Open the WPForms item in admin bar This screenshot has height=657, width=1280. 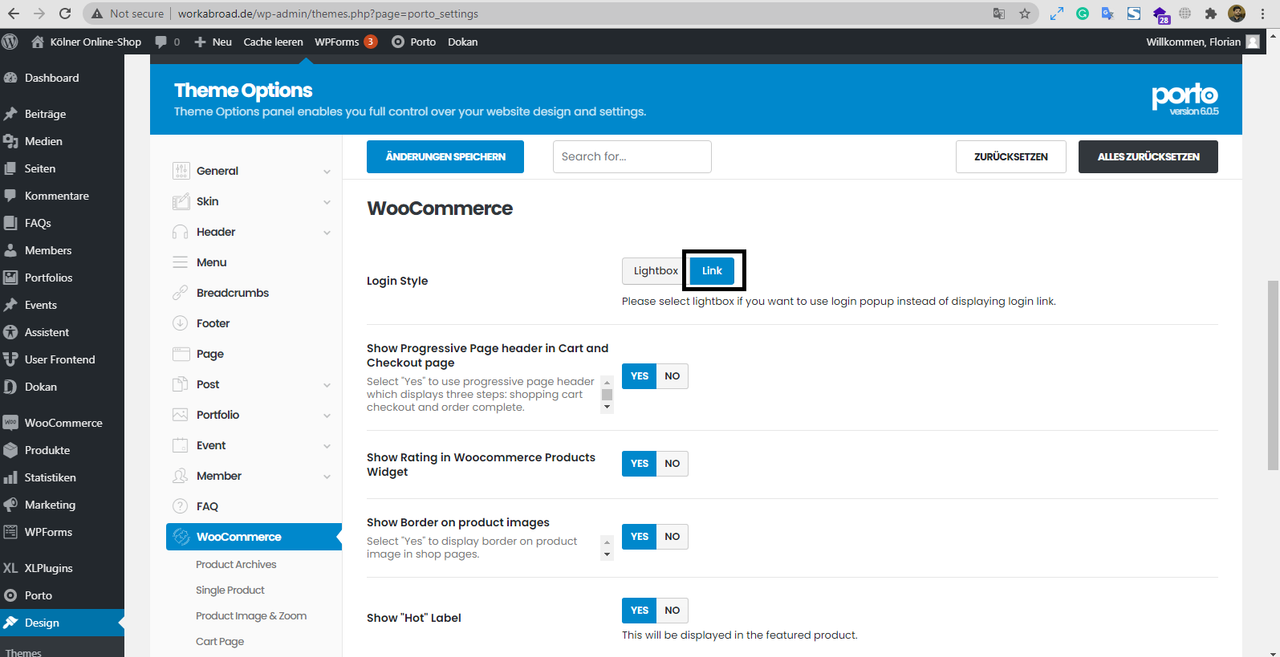pyautogui.click(x=346, y=42)
